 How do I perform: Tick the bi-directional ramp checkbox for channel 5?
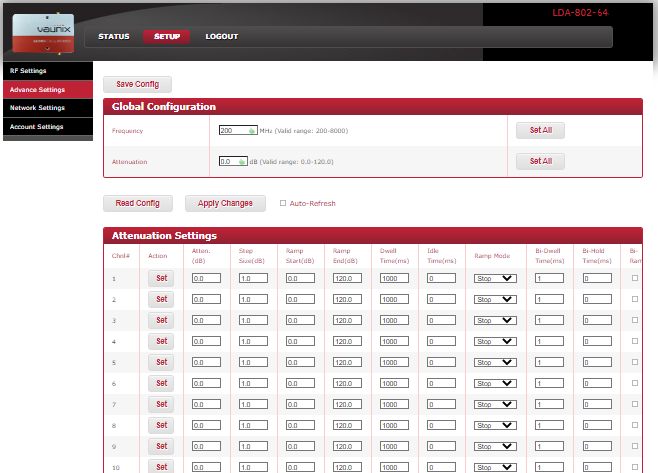coord(635,362)
